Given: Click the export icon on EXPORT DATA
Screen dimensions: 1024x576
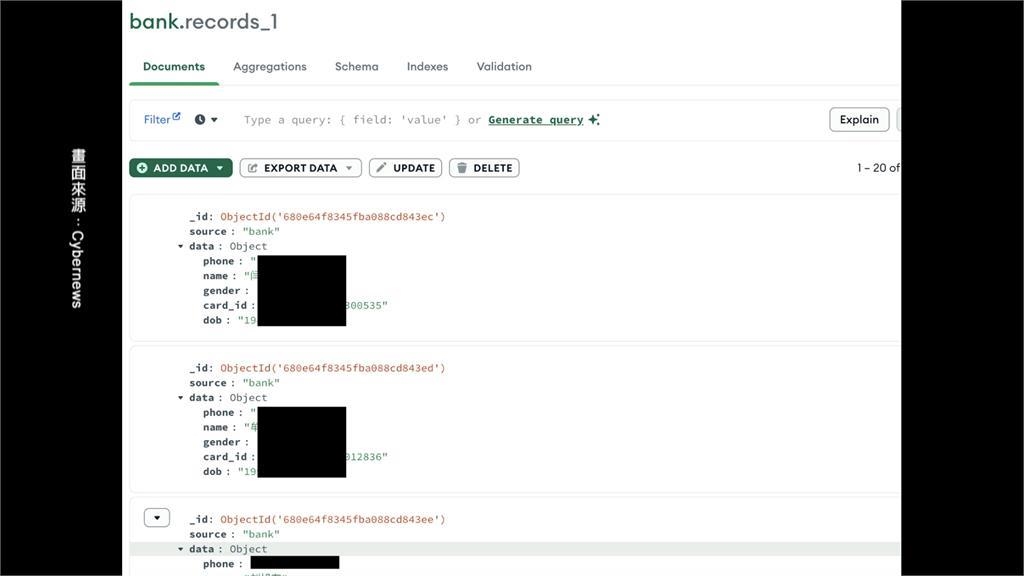Looking at the screenshot, I should [x=252, y=168].
